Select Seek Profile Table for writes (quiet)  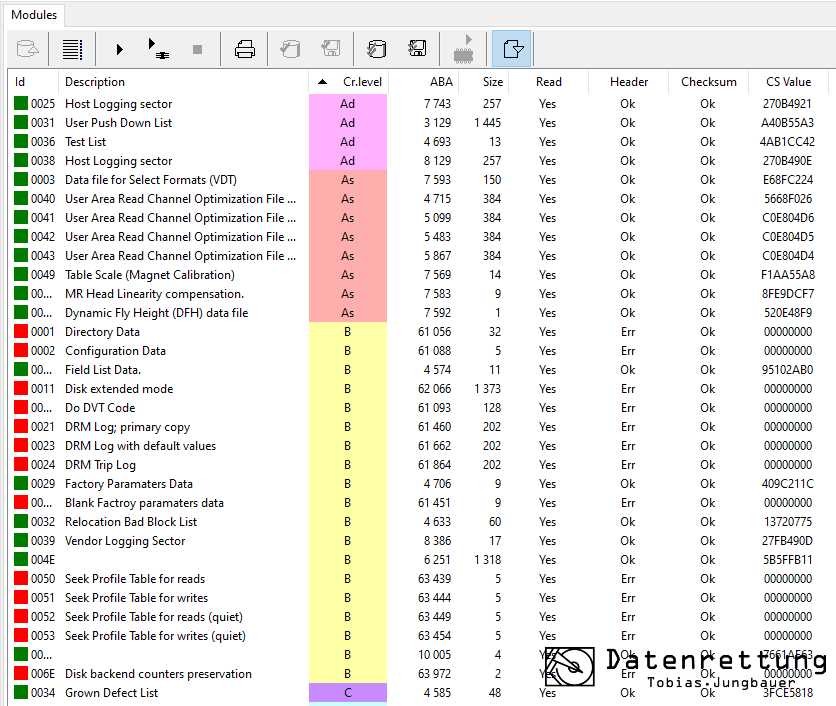[x=419, y=636]
